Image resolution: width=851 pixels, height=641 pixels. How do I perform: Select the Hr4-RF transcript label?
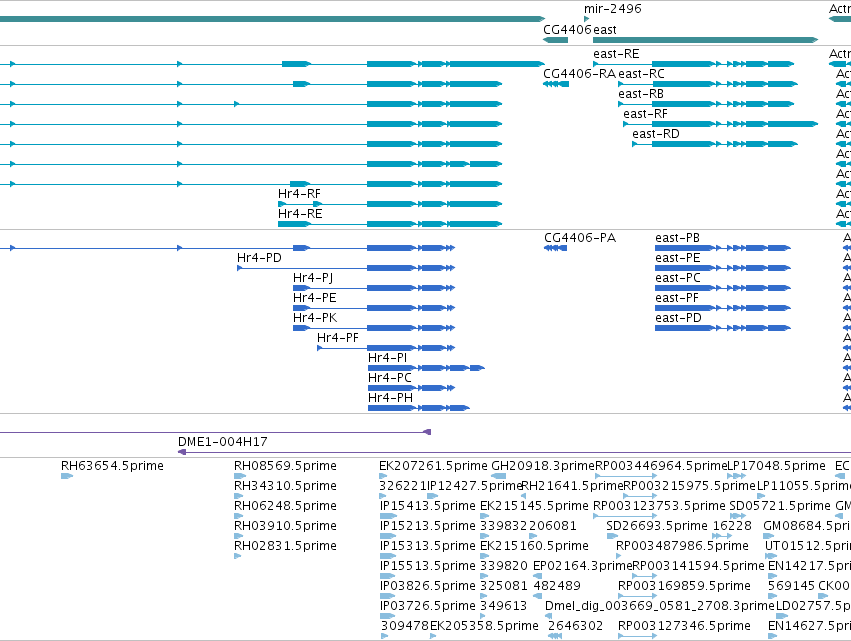299,194
